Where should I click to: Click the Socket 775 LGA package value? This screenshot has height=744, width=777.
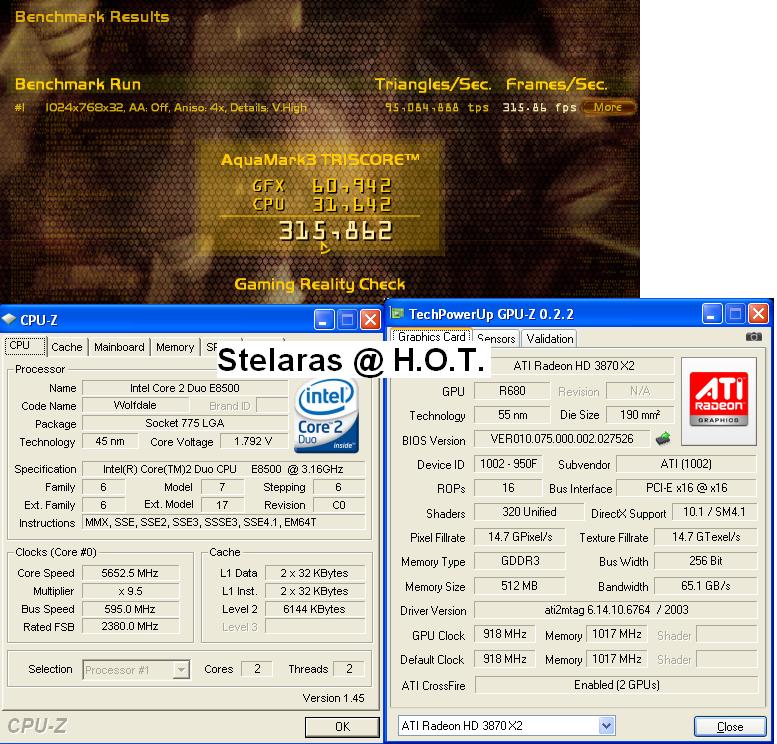pyautogui.click(x=185, y=423)
